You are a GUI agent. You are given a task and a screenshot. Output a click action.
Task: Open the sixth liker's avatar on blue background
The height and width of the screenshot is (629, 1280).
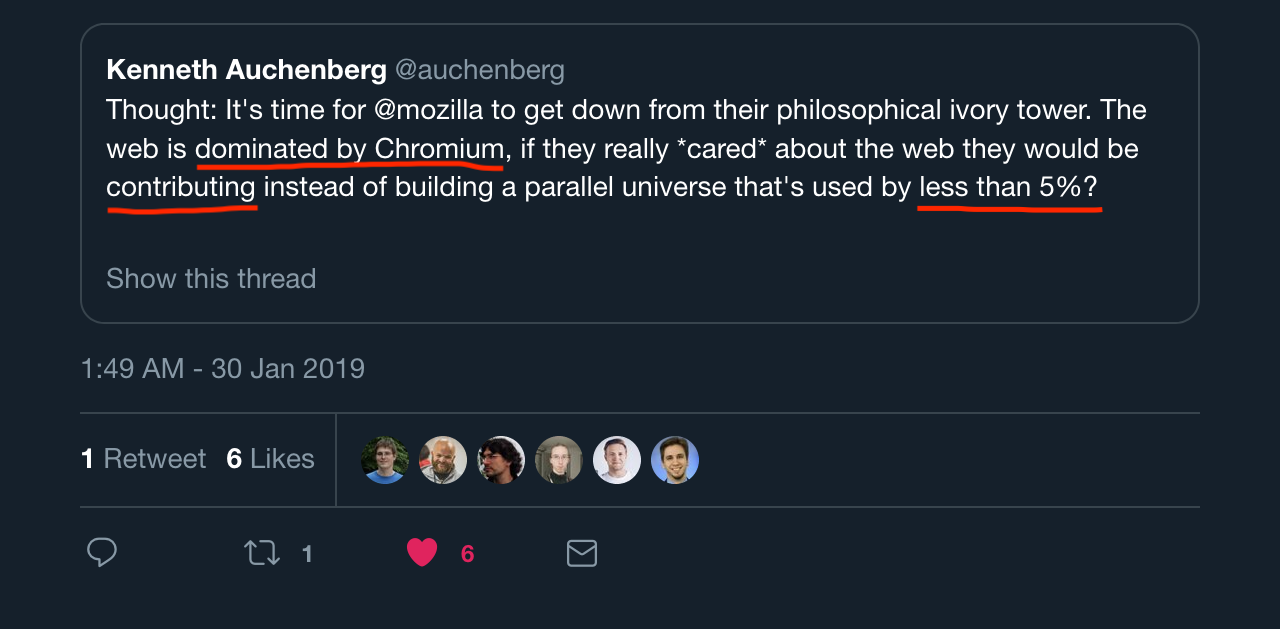tap(675, 460)
